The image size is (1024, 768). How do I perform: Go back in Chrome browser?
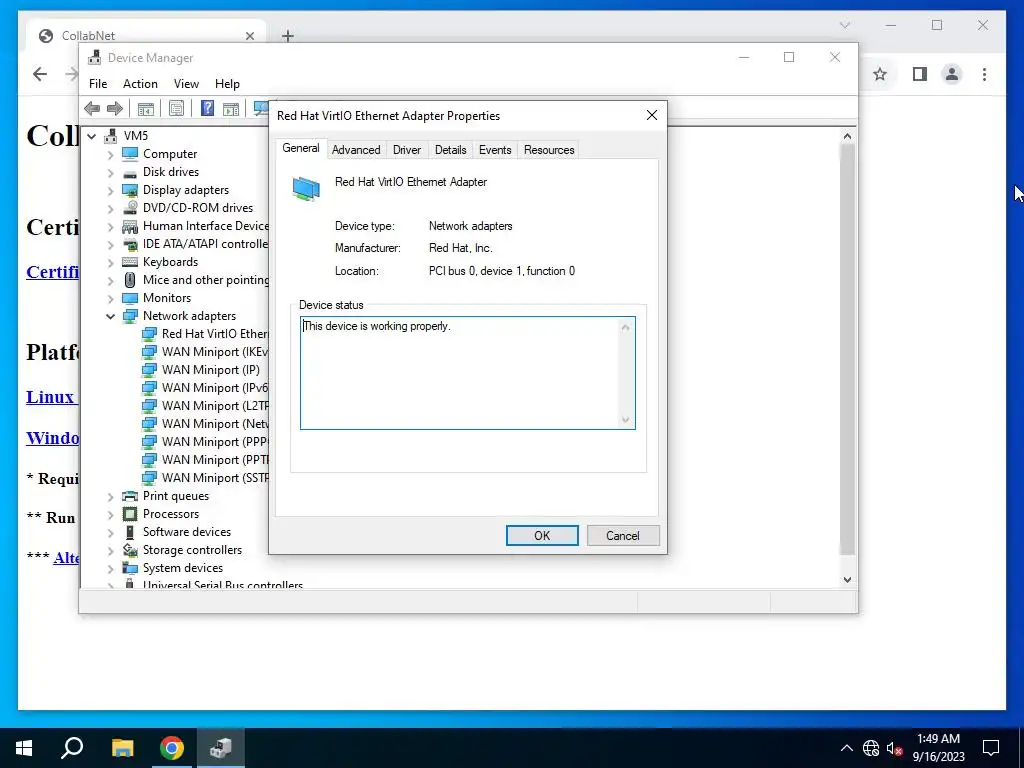tap(40, 74)
